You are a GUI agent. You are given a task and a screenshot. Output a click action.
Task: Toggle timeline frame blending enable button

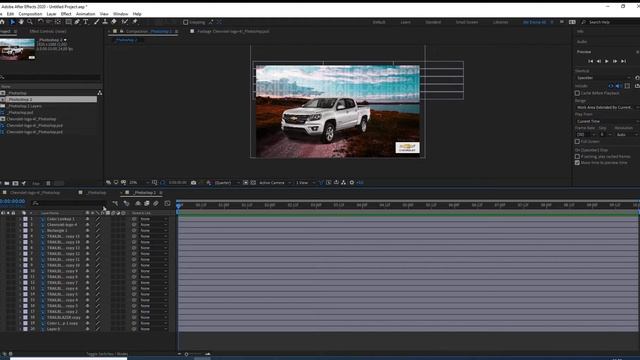pyautogui.click(x=147, y=203)
